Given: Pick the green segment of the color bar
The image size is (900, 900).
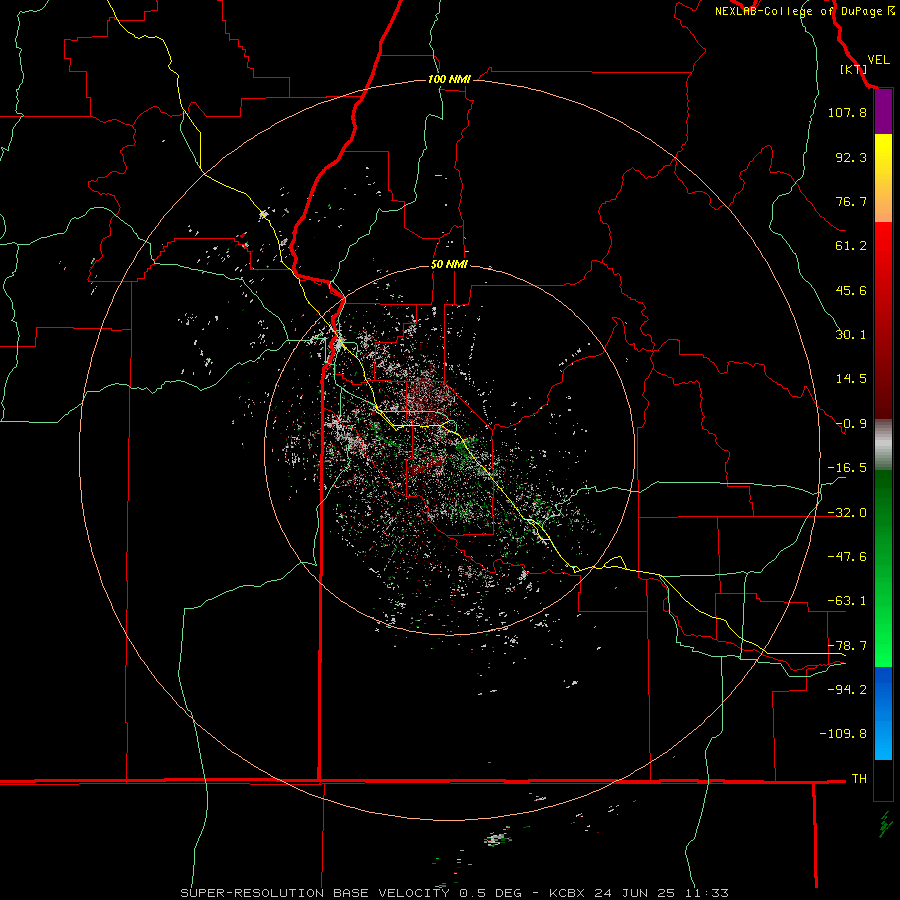Looking at the screenshot, I should click(883, 568).
